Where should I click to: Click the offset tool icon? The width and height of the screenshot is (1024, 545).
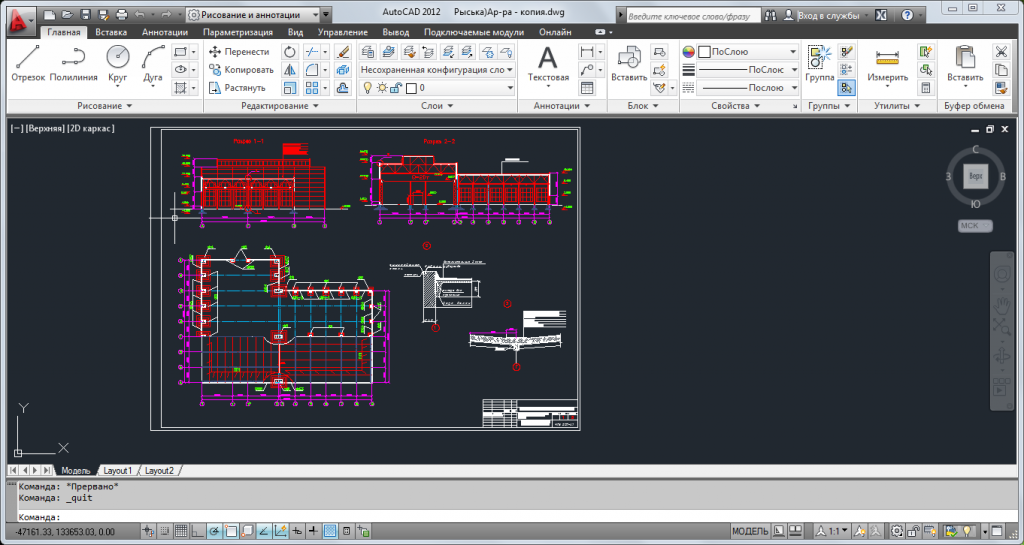[343, 87]
